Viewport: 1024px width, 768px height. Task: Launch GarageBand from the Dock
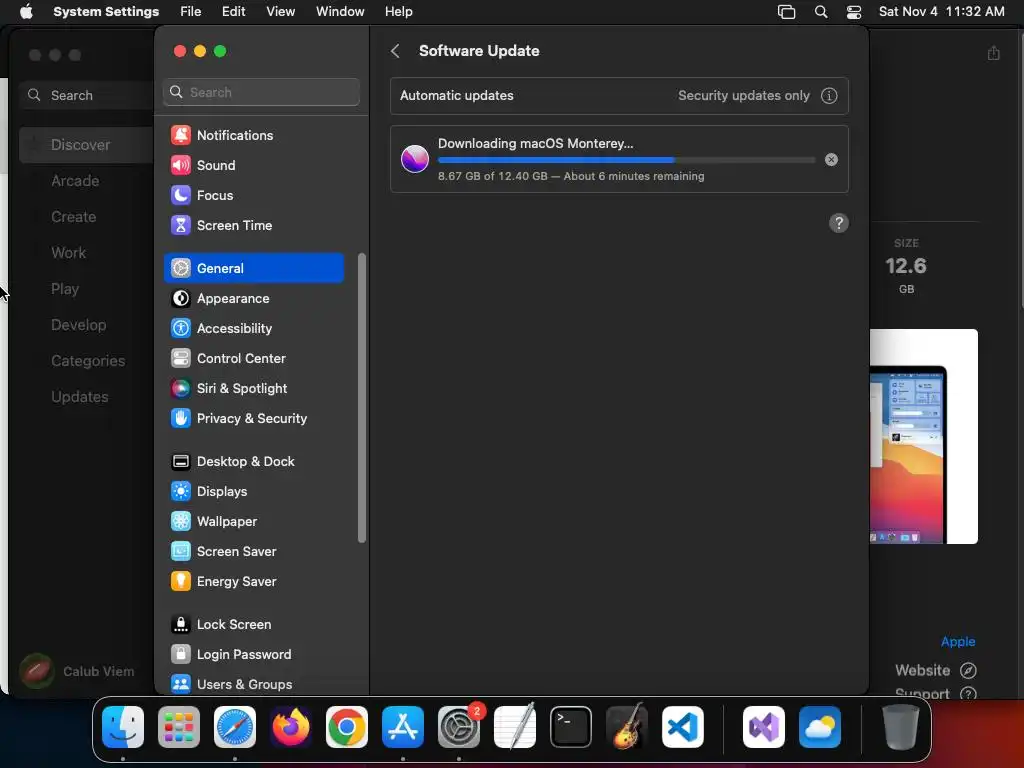(627, 727)
